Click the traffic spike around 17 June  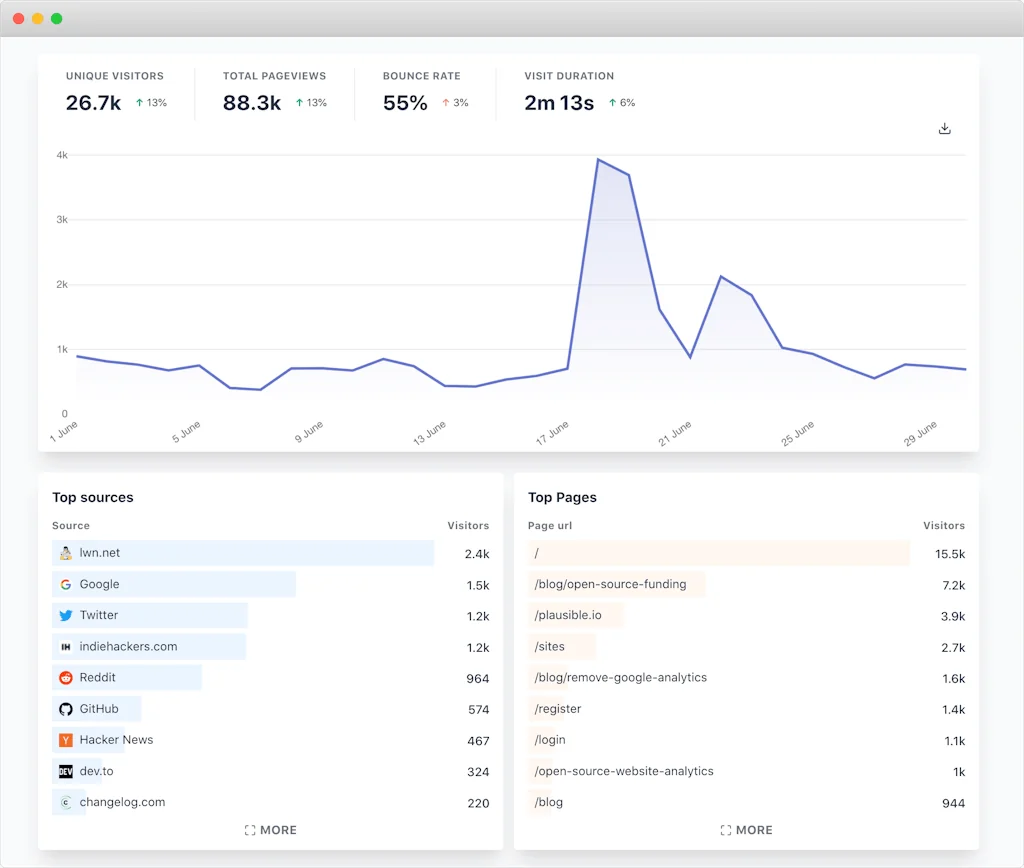(x=599, y=160)
